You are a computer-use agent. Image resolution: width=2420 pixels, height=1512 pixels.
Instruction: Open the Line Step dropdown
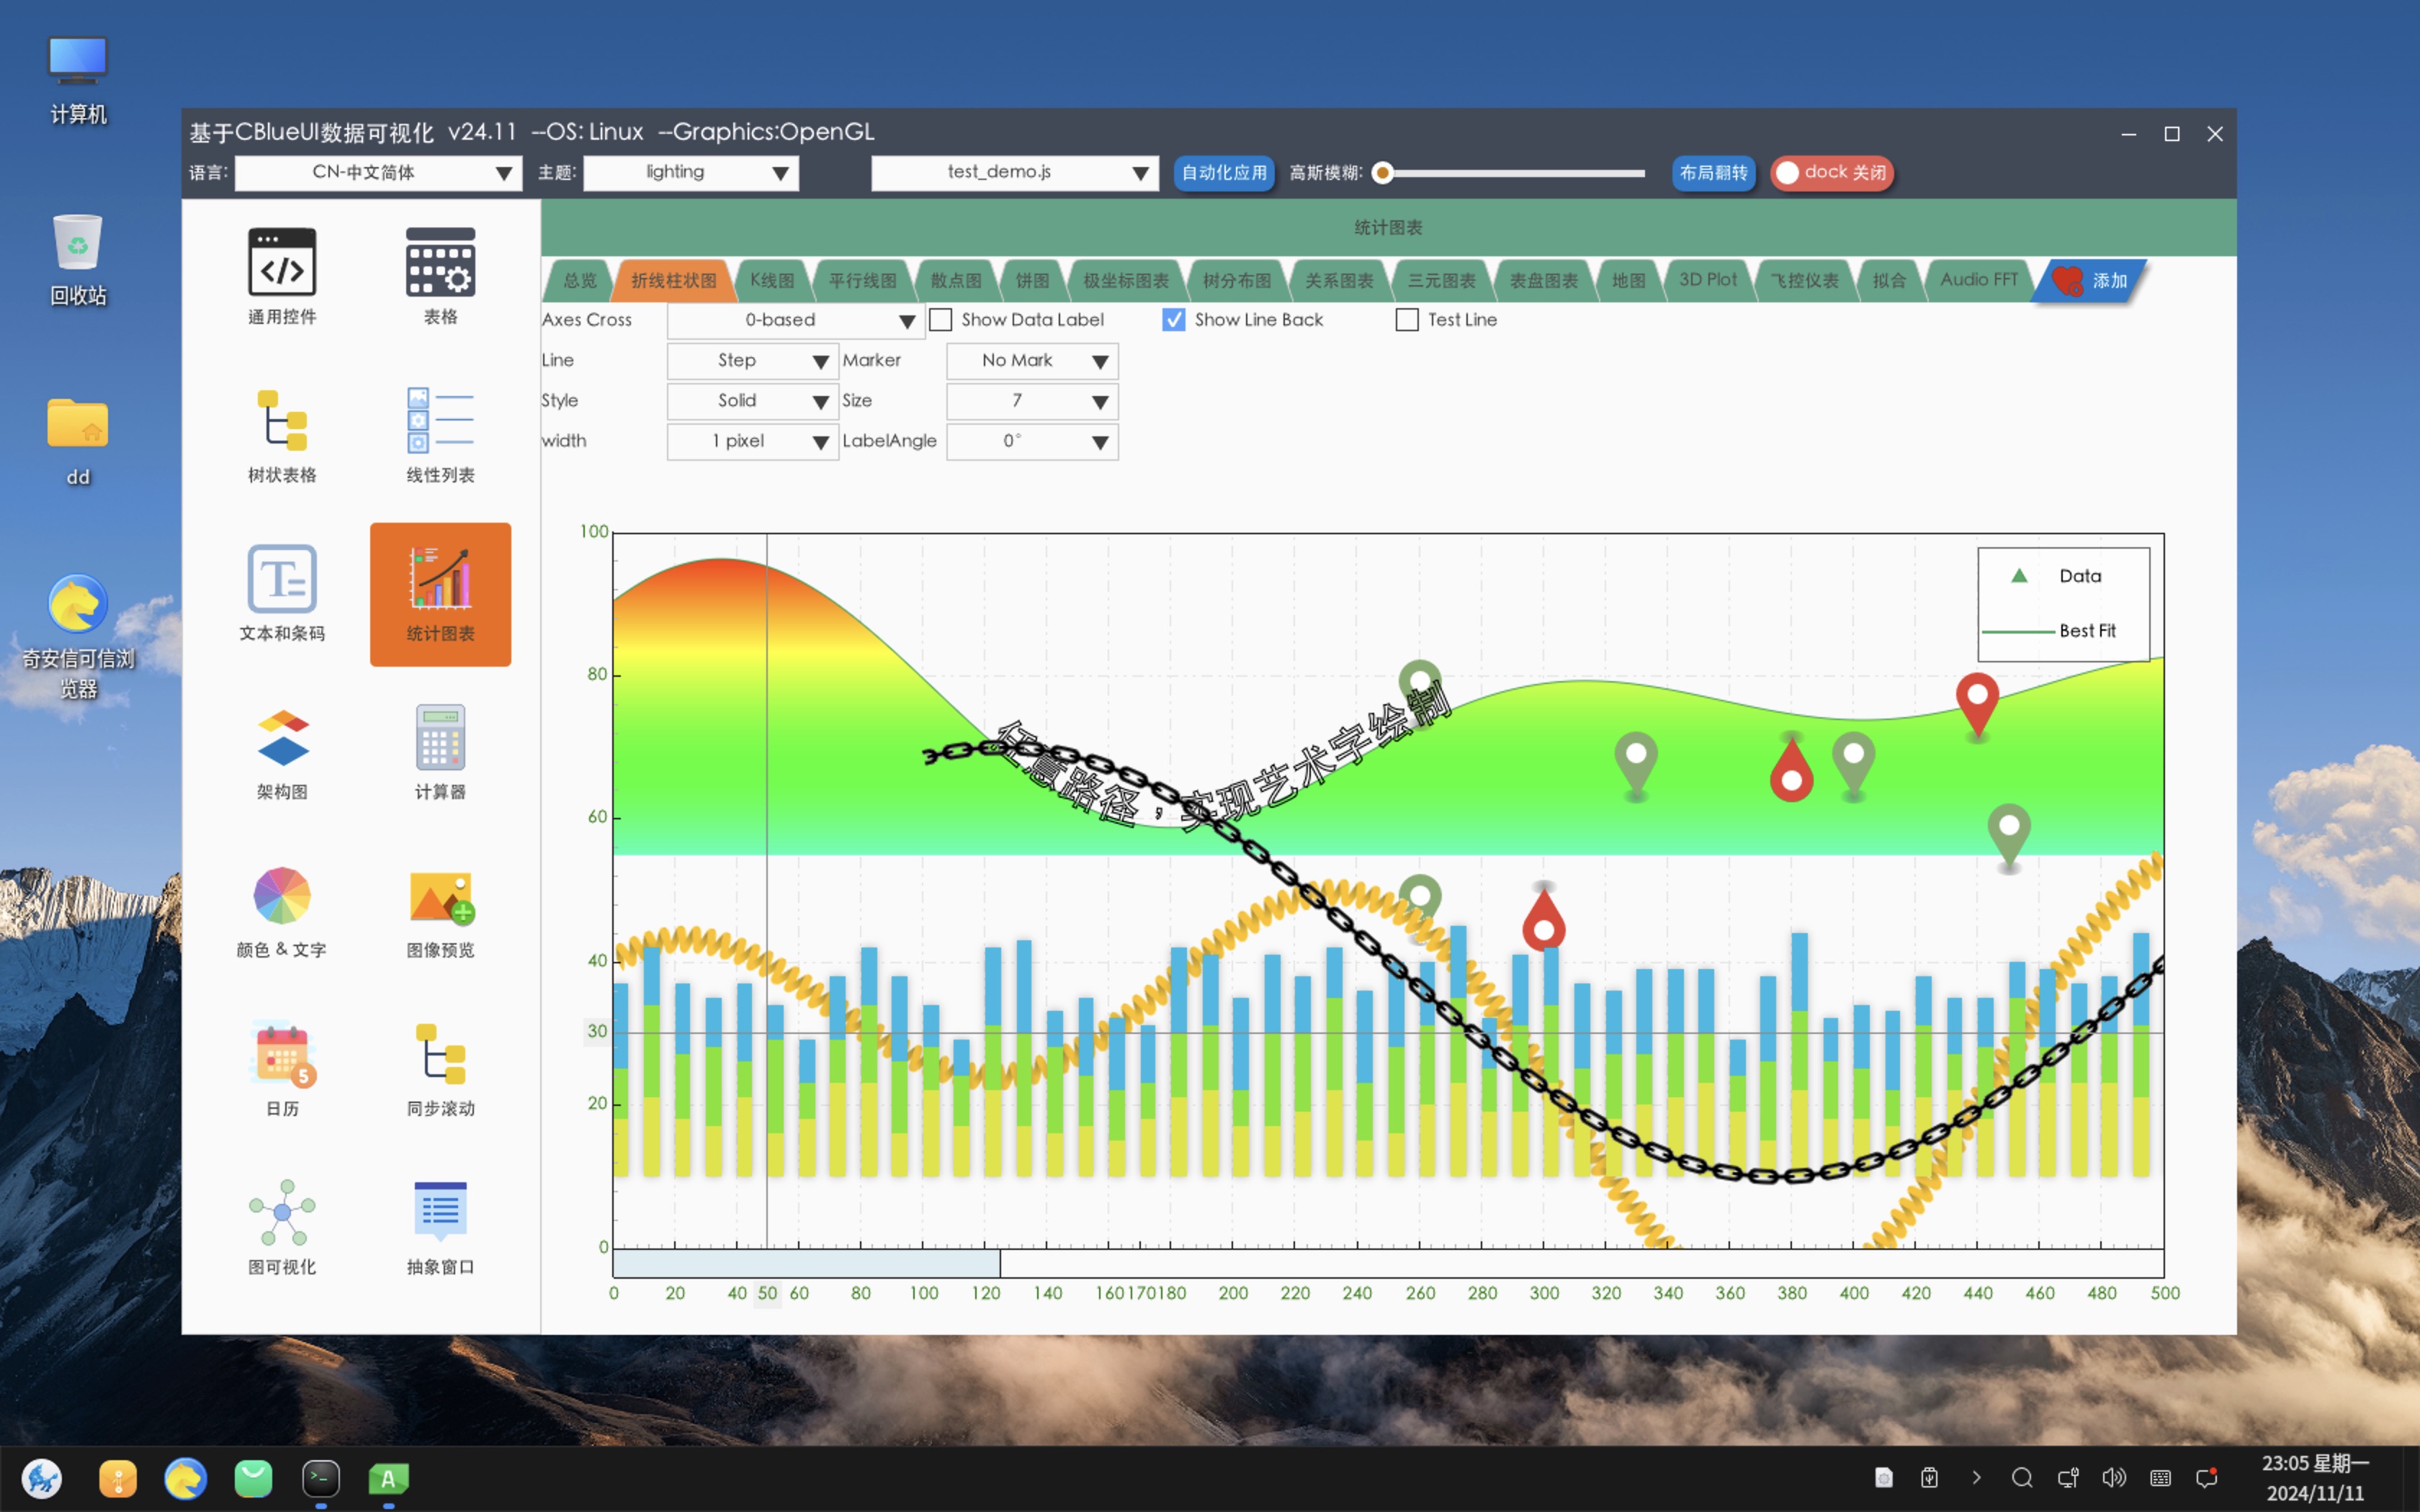point(752,361)
